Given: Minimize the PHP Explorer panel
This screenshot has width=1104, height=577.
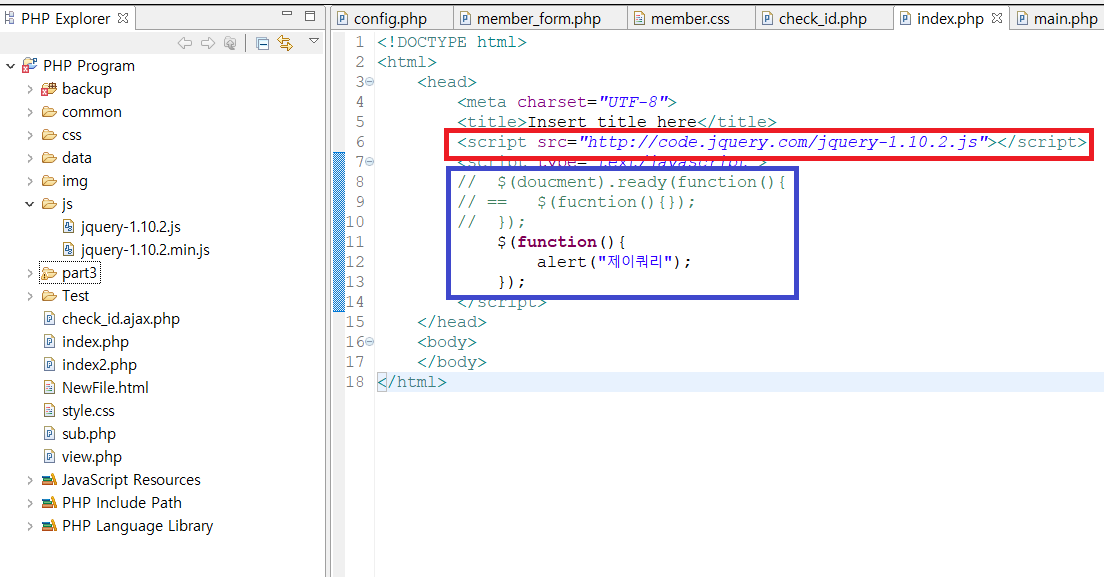Looking at the screenshot, I should 287,14.
